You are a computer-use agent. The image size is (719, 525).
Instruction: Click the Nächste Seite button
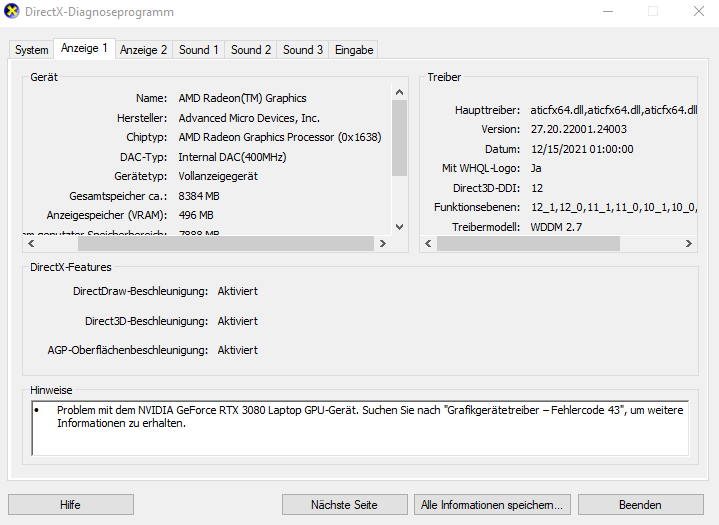(344, 505)
